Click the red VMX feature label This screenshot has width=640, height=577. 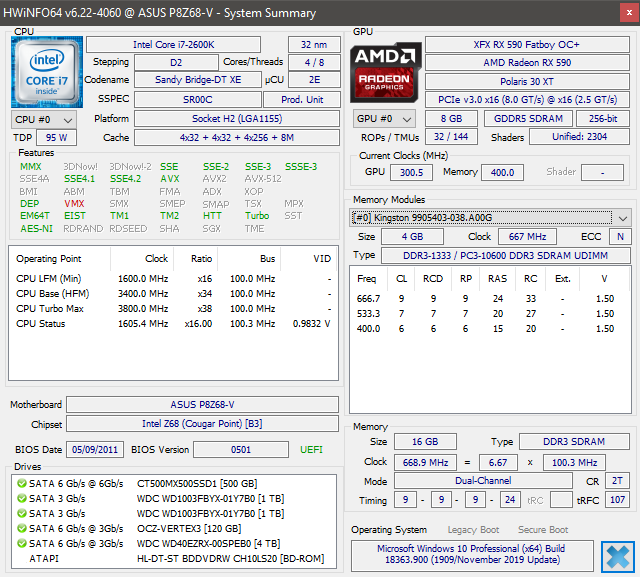(x=74, y=204)
